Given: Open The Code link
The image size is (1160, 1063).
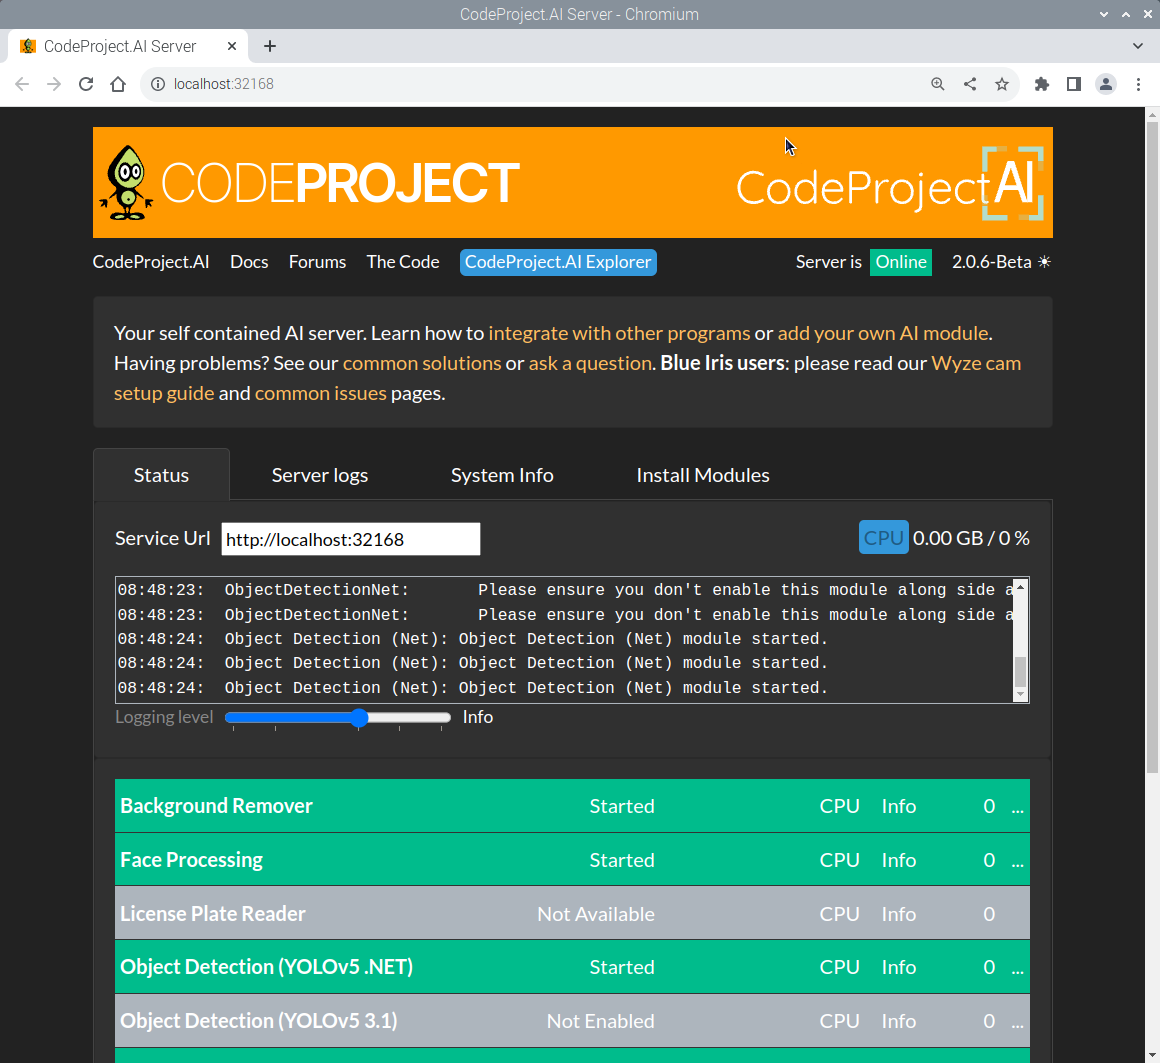Looking at the screenshot, I should pos(403,262).
